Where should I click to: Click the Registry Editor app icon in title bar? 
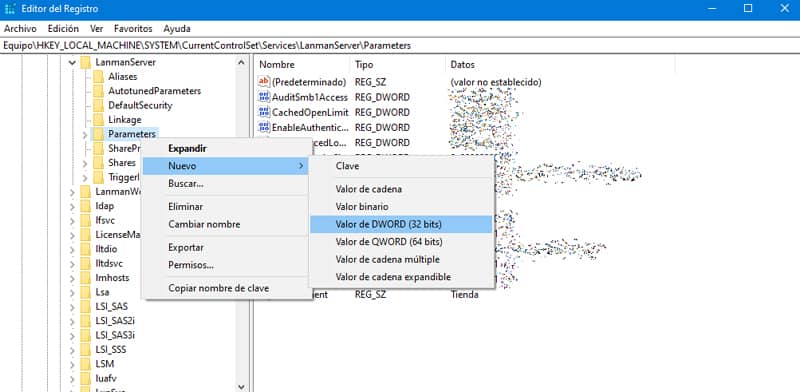10,9
